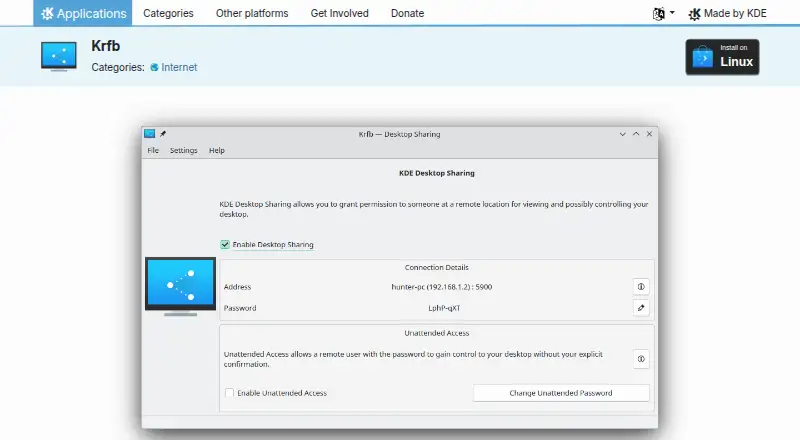Click the pin icon in Krfb title bar
The image size is (800, 440).
click(163, 134)
